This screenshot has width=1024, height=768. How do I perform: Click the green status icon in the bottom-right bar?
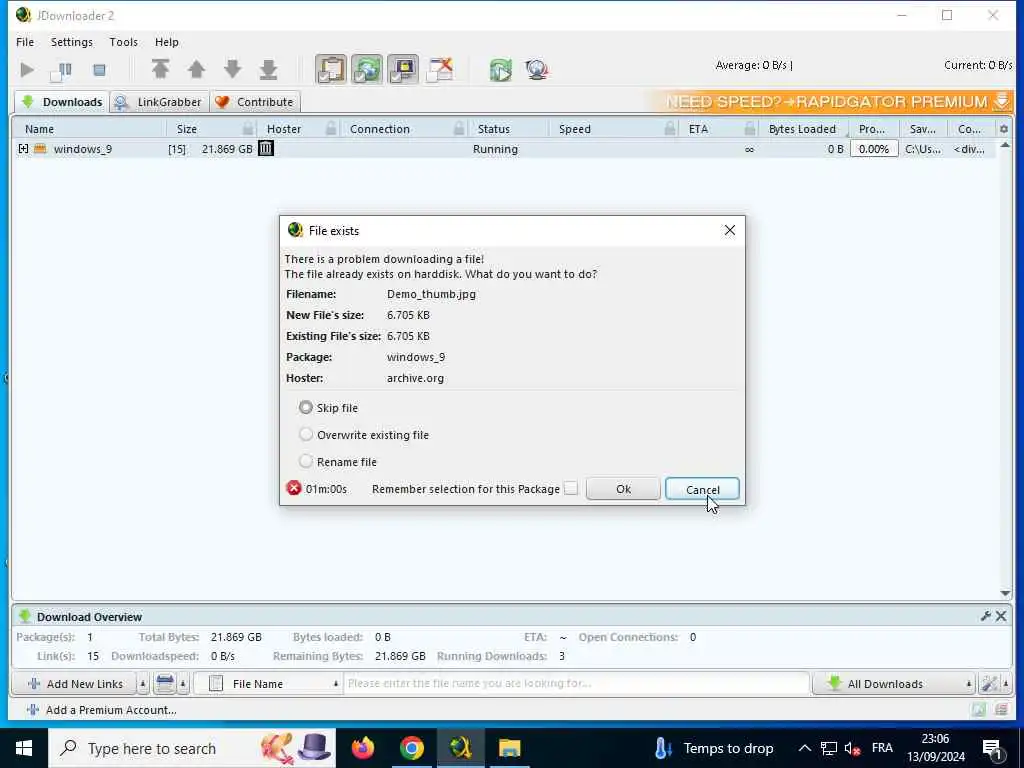[x=978, y=709]
